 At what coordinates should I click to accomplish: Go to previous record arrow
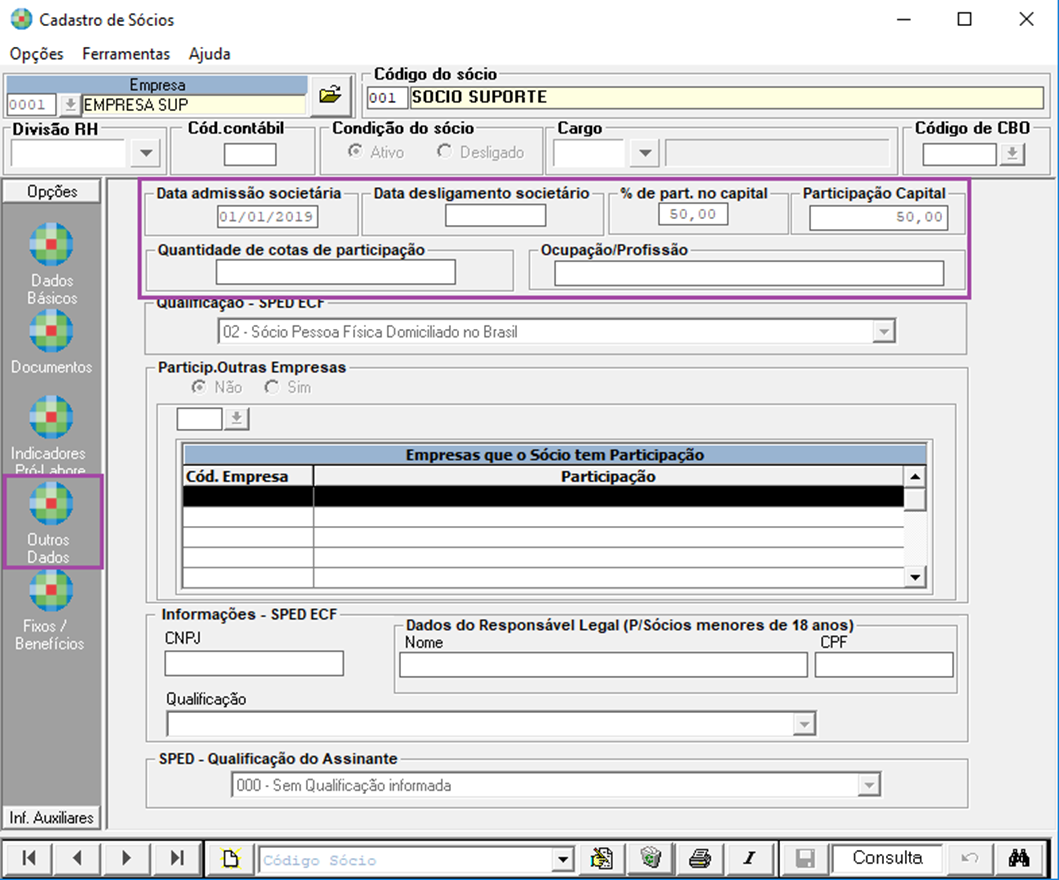pyautogui.click(x=76, y=858)
